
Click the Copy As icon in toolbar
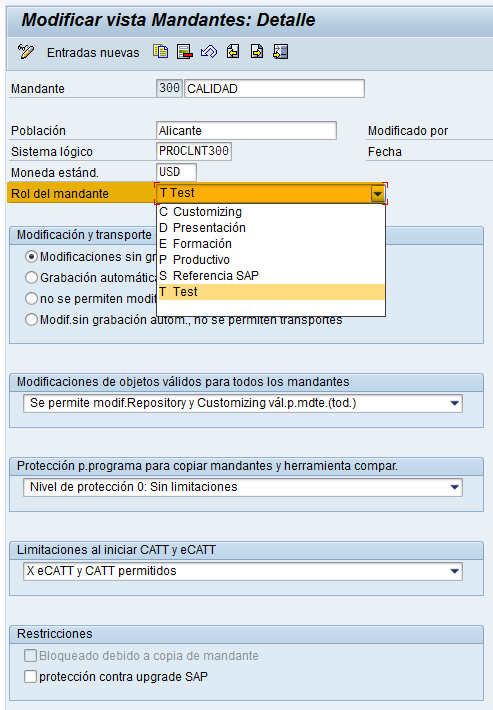(x=160, y=52)
